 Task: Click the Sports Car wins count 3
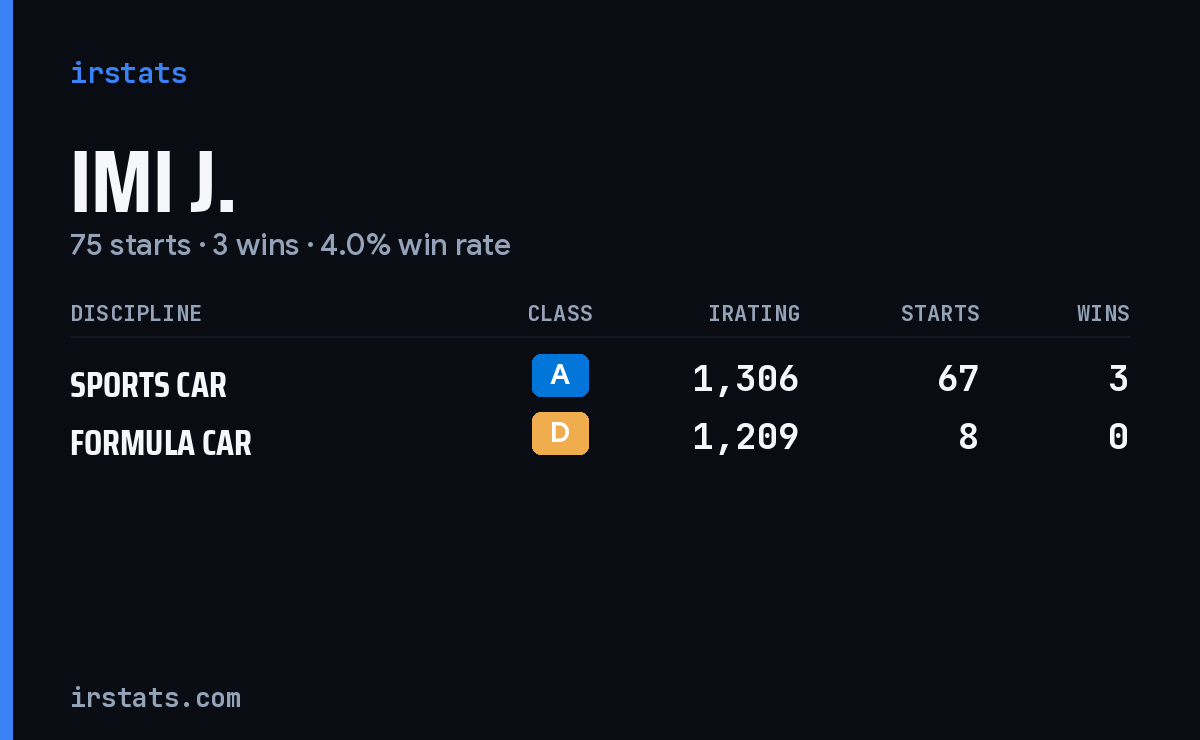pyautogui.click(x=1119, y=379)
